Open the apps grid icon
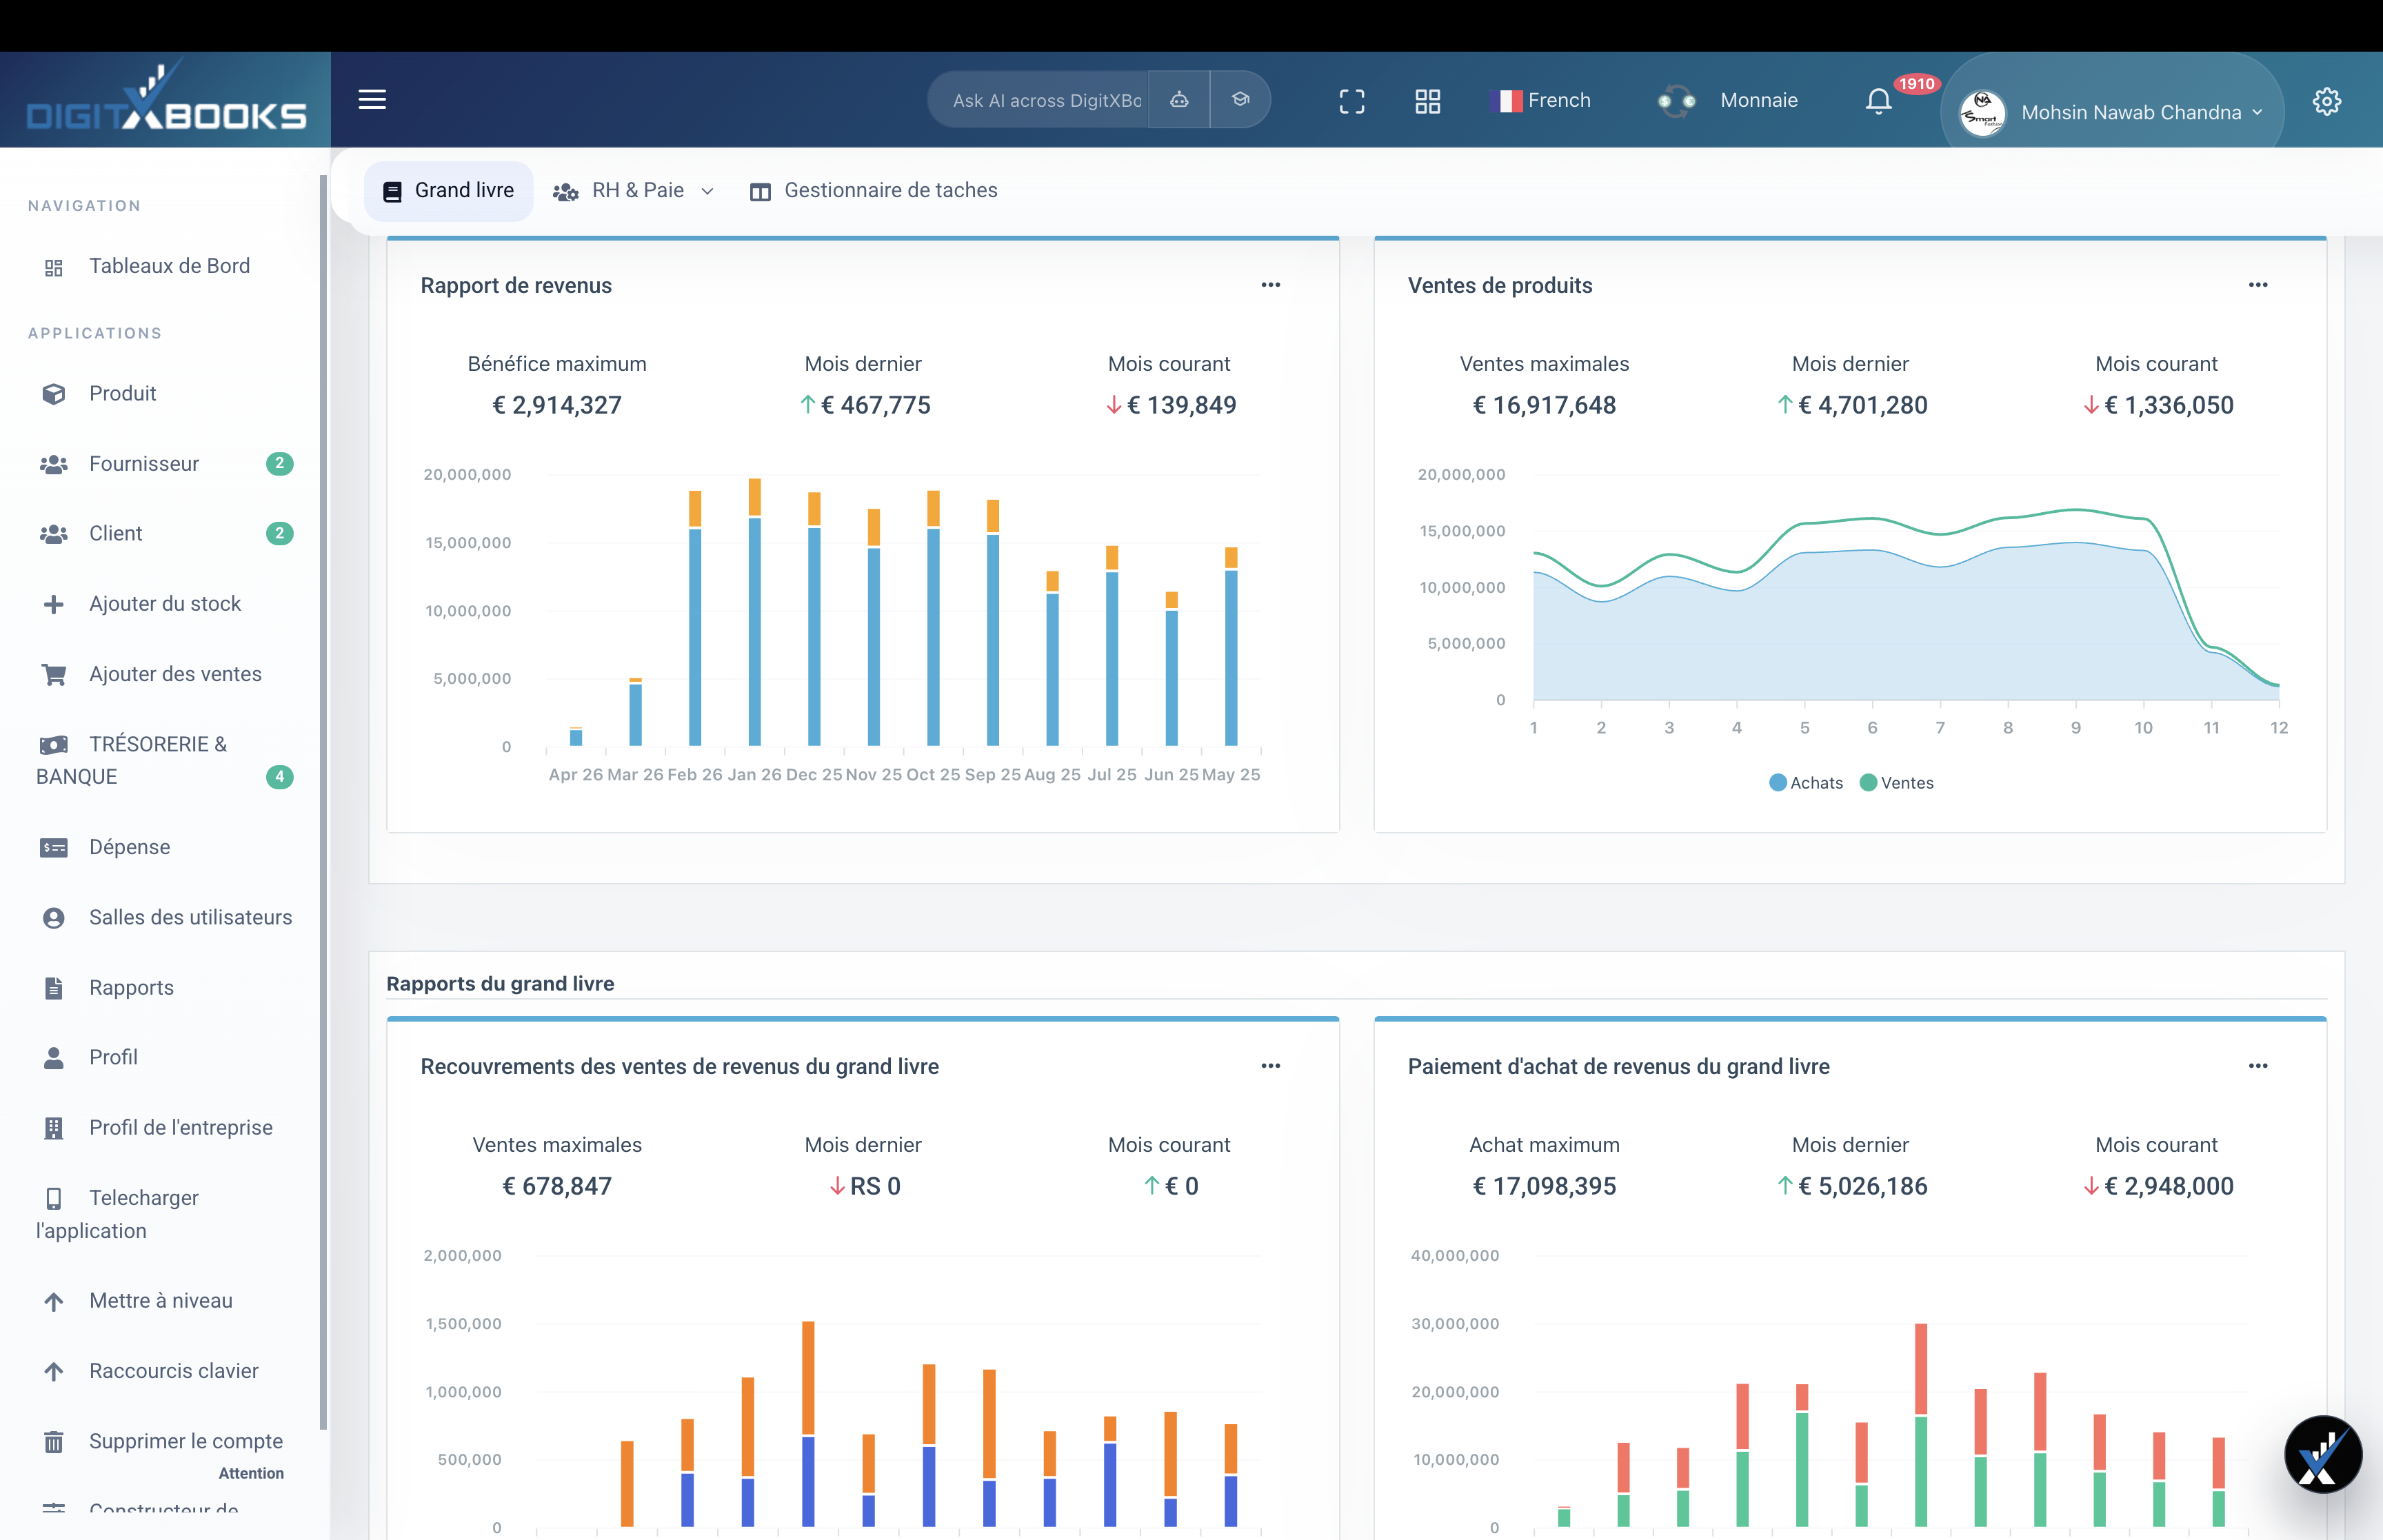 click(x=1427, y=101)
